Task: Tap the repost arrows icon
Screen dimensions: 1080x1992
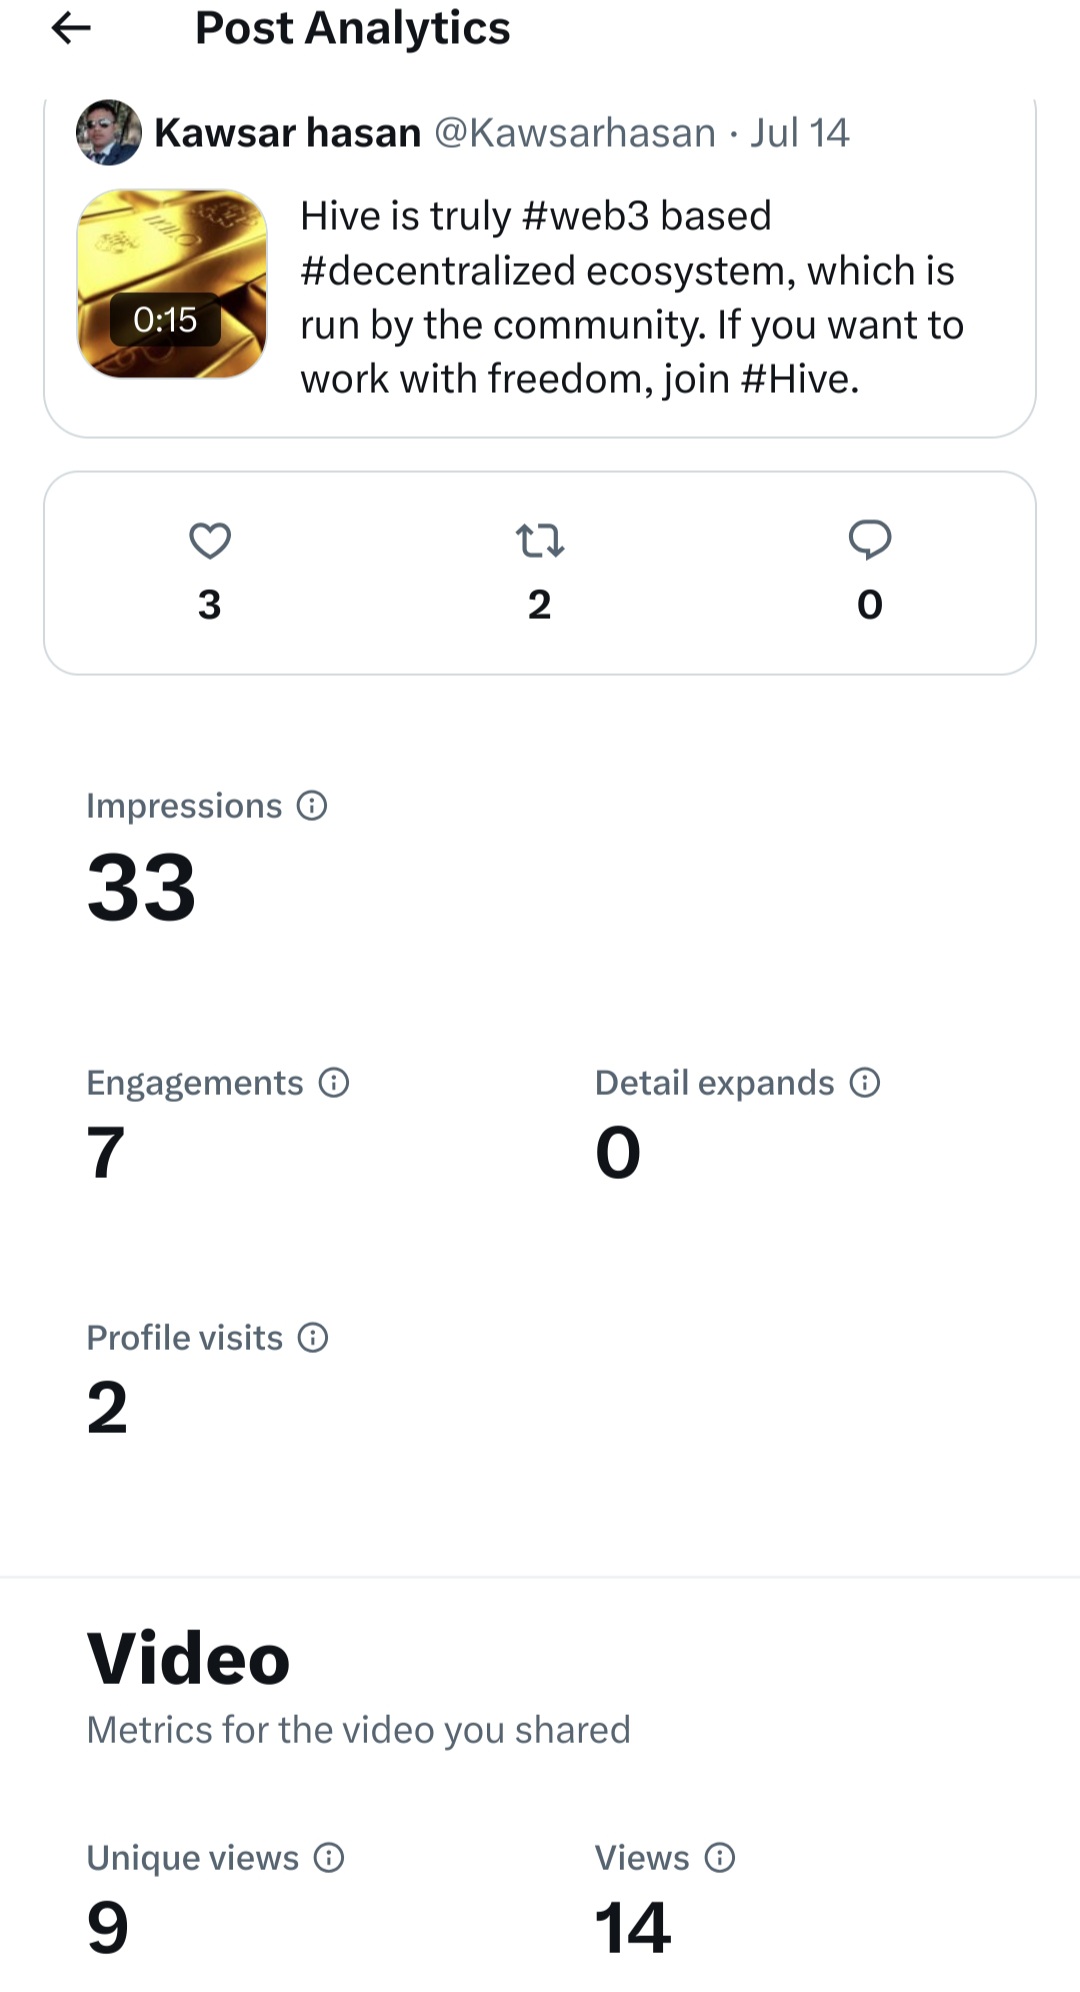Action: pos(540,541)
